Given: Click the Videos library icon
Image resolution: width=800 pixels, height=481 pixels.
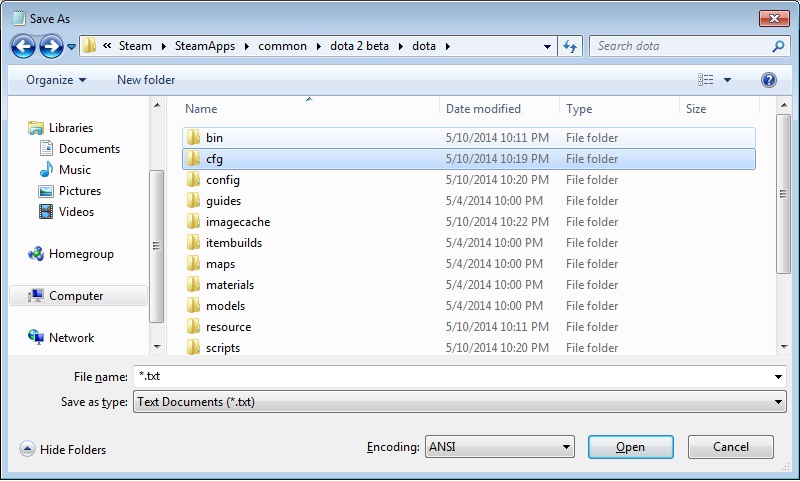Looking at the screenshot, I should pos(46,212).
